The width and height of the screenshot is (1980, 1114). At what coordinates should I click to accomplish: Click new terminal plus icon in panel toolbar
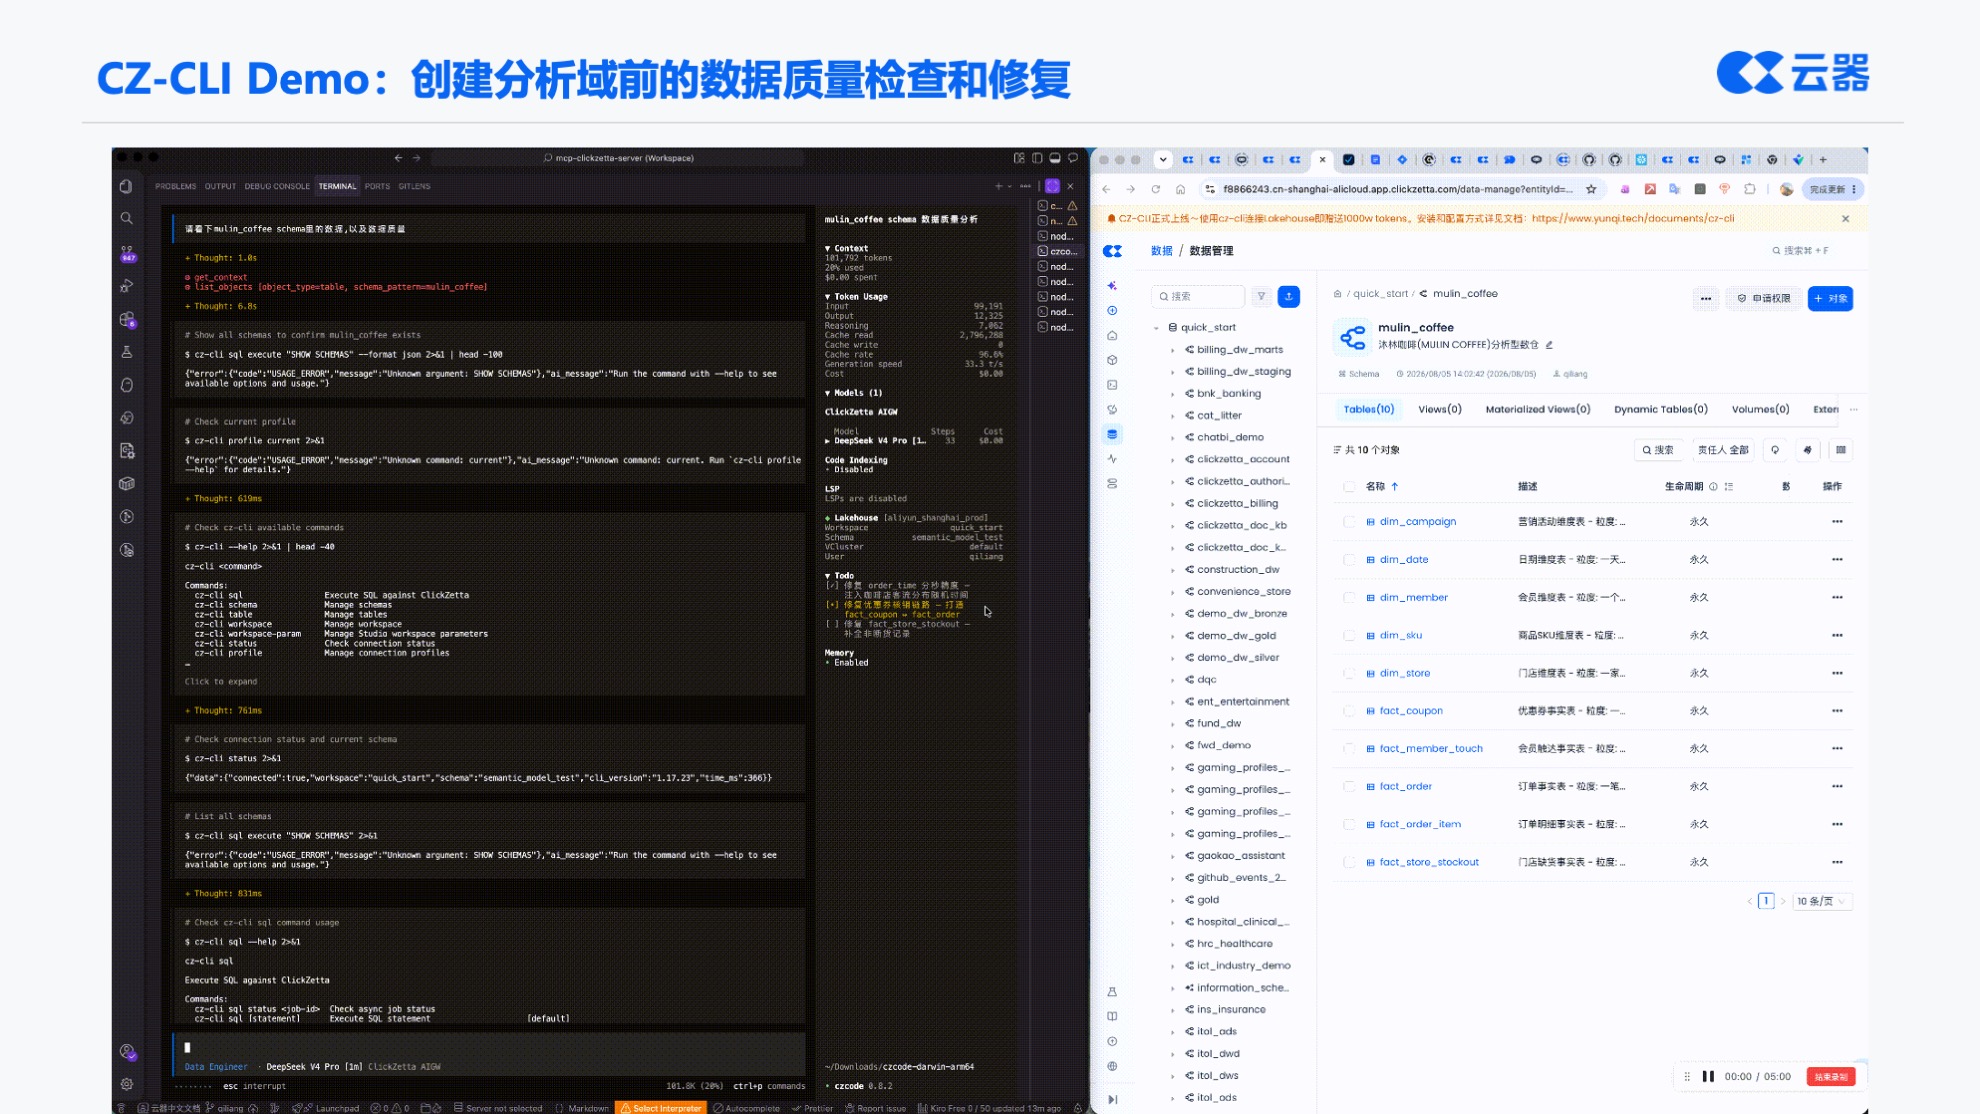click(x=998, y=186)
